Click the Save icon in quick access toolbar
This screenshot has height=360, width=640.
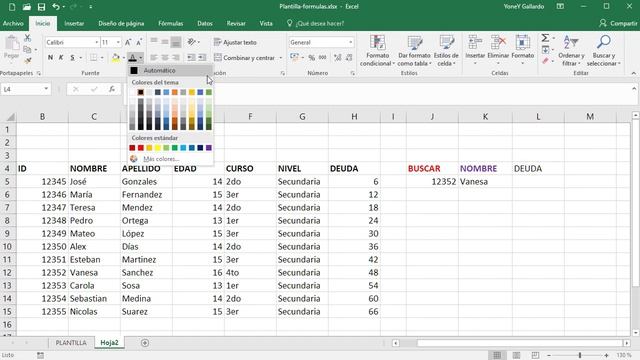coord(41,7)
